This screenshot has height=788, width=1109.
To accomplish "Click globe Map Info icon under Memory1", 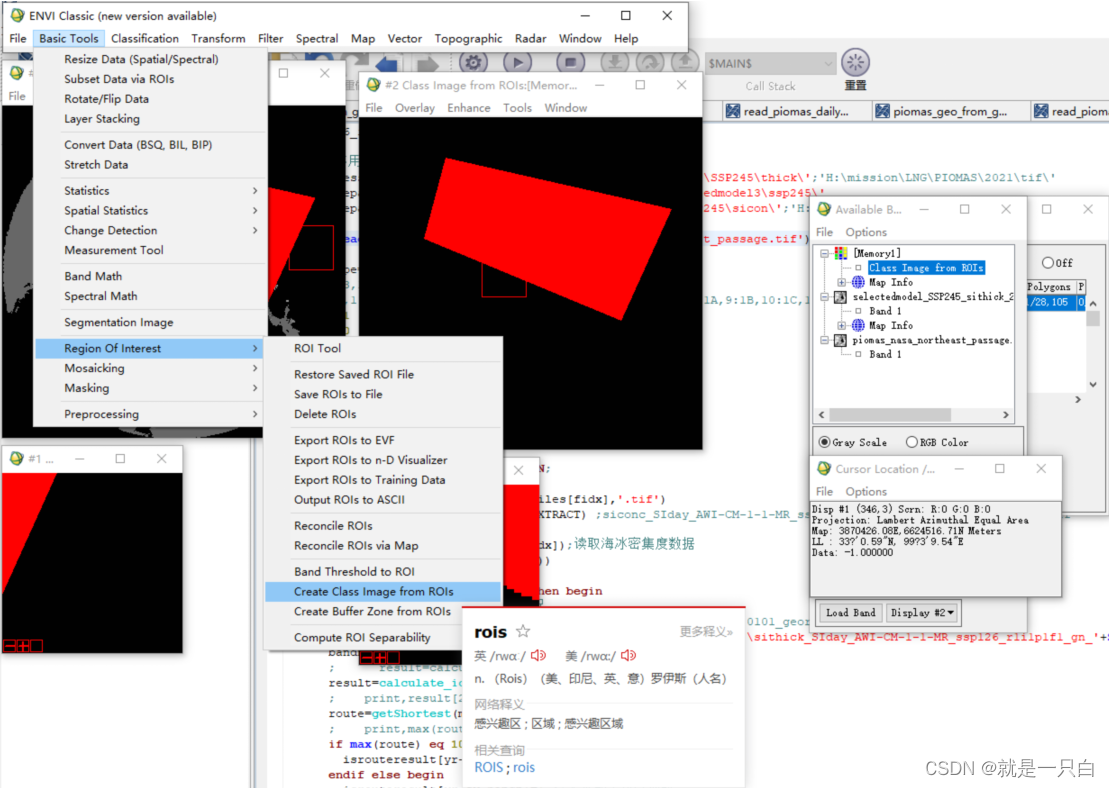I will pos(858,282).
